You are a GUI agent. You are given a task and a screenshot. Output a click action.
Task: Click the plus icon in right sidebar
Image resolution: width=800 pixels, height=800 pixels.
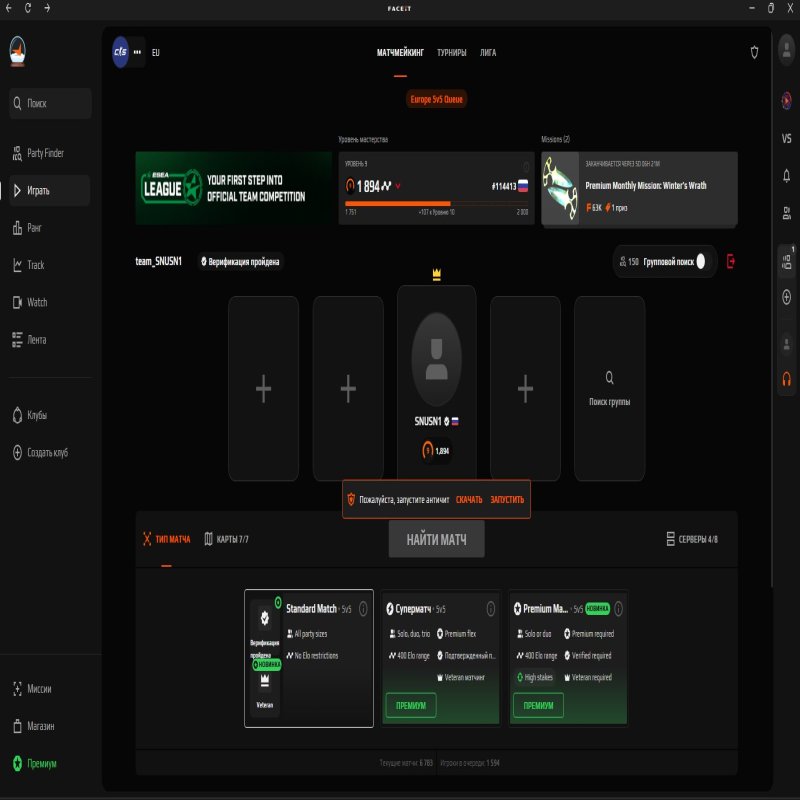pyautogui.click(x=785, y=298)
